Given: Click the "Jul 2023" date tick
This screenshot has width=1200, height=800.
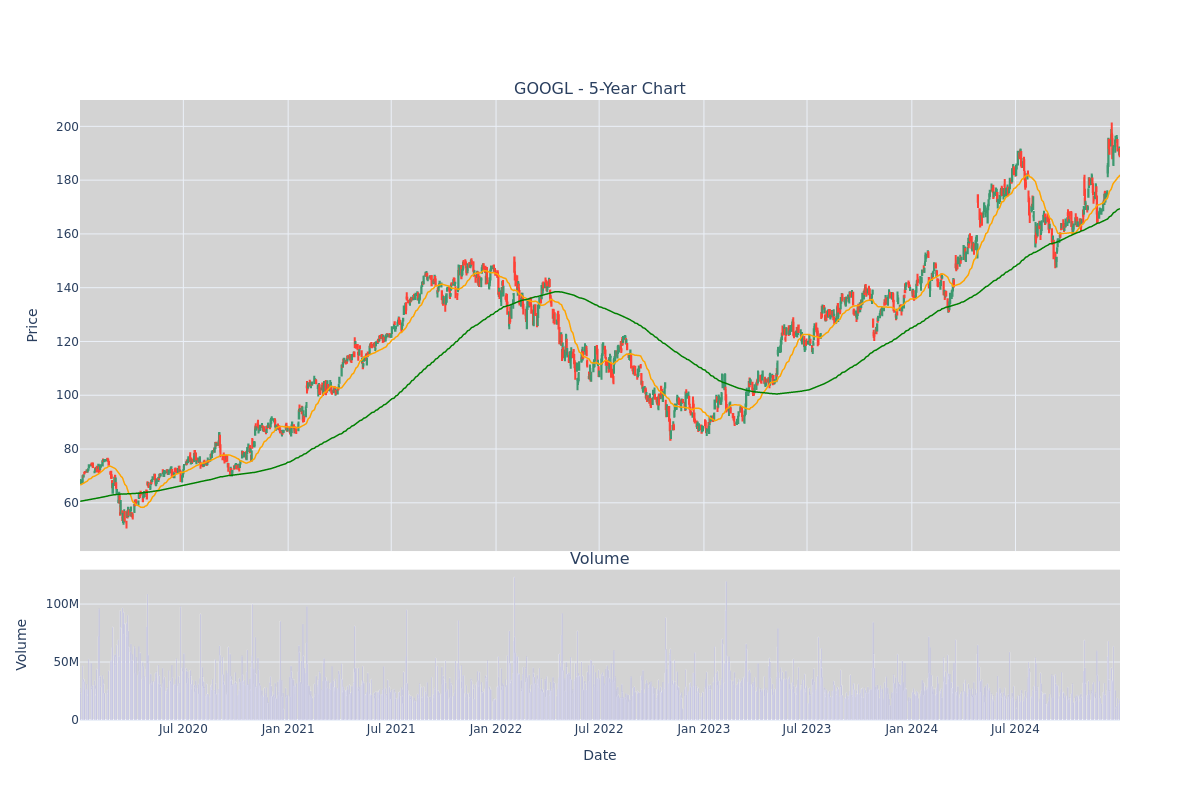Looking at the screenshot, I should (807, 729).
